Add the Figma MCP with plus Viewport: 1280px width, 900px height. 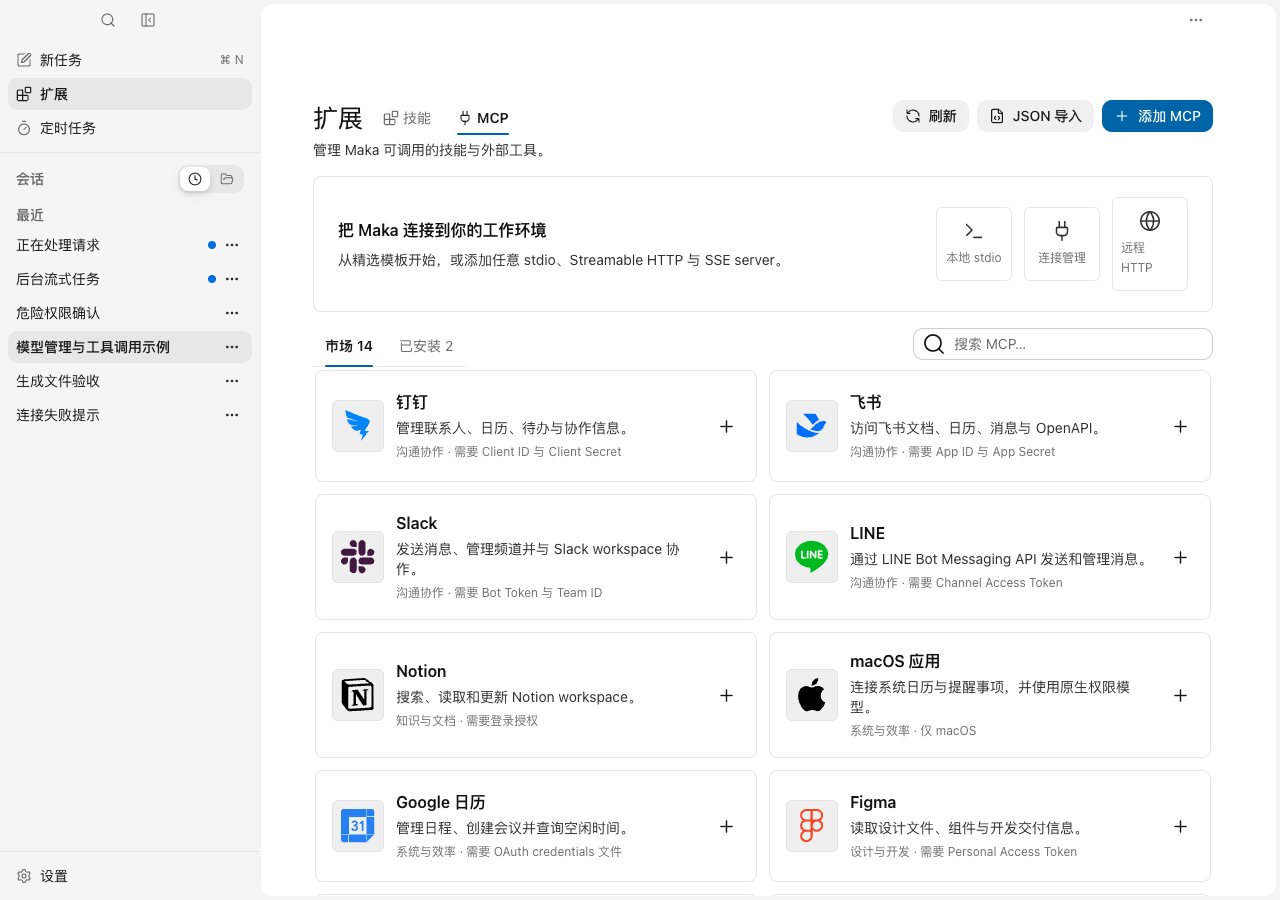point(1181,826)
